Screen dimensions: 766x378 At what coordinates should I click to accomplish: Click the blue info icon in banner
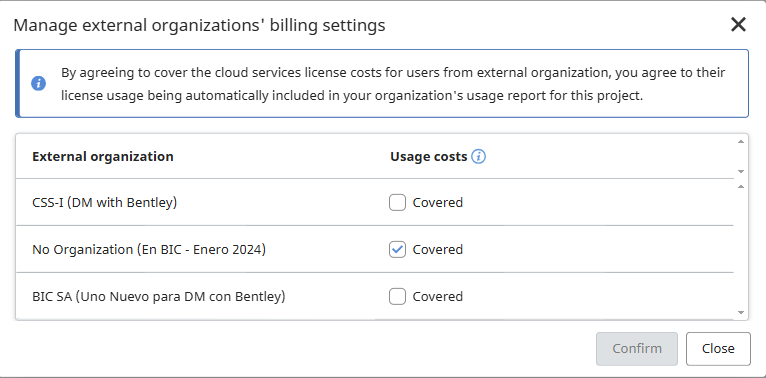click(39, 84)
